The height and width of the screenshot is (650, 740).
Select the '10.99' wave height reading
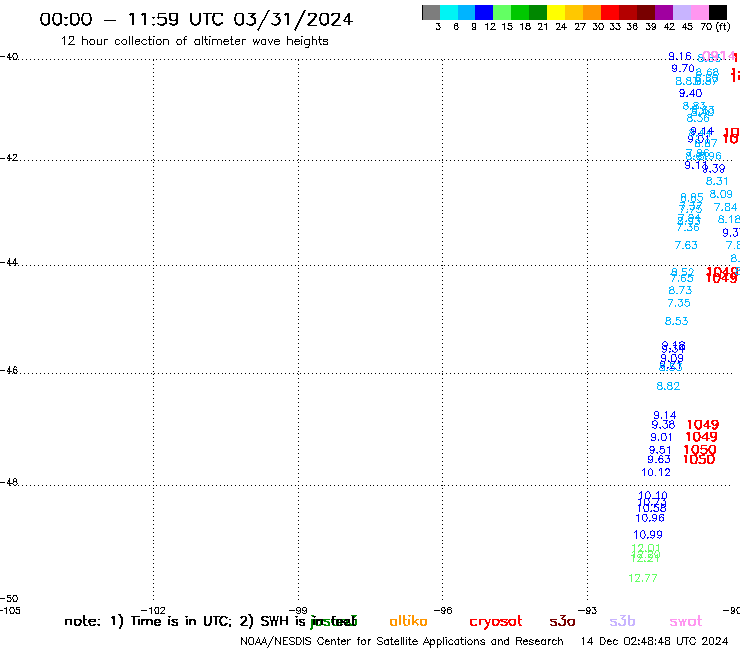648,534
